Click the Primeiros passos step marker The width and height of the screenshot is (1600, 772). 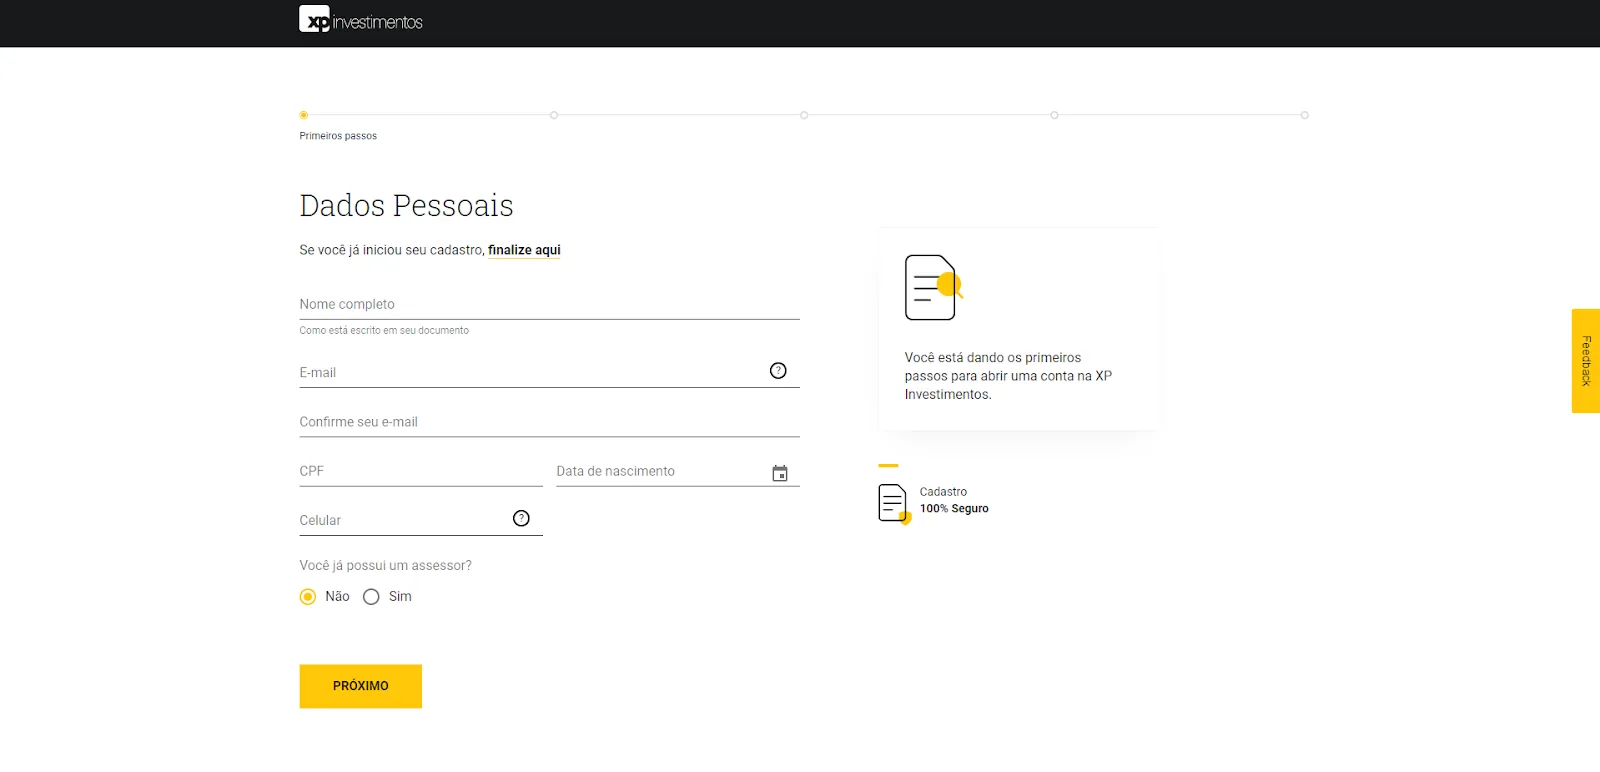point(304,115)
